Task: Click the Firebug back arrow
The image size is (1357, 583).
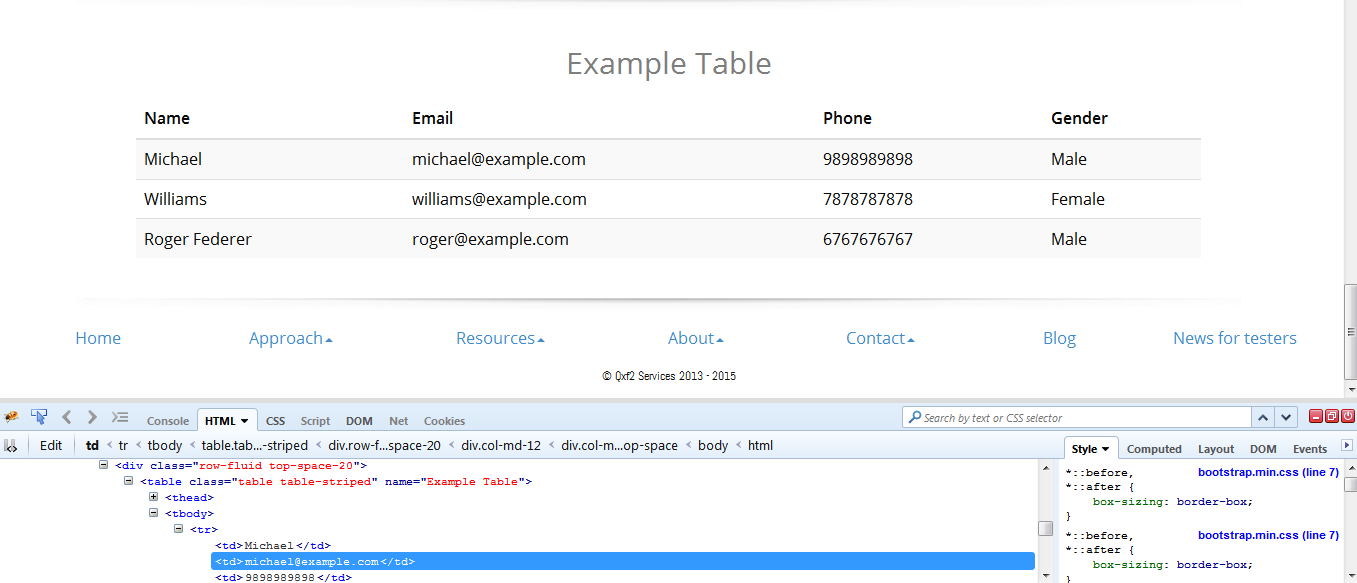Action: [67, 417]
